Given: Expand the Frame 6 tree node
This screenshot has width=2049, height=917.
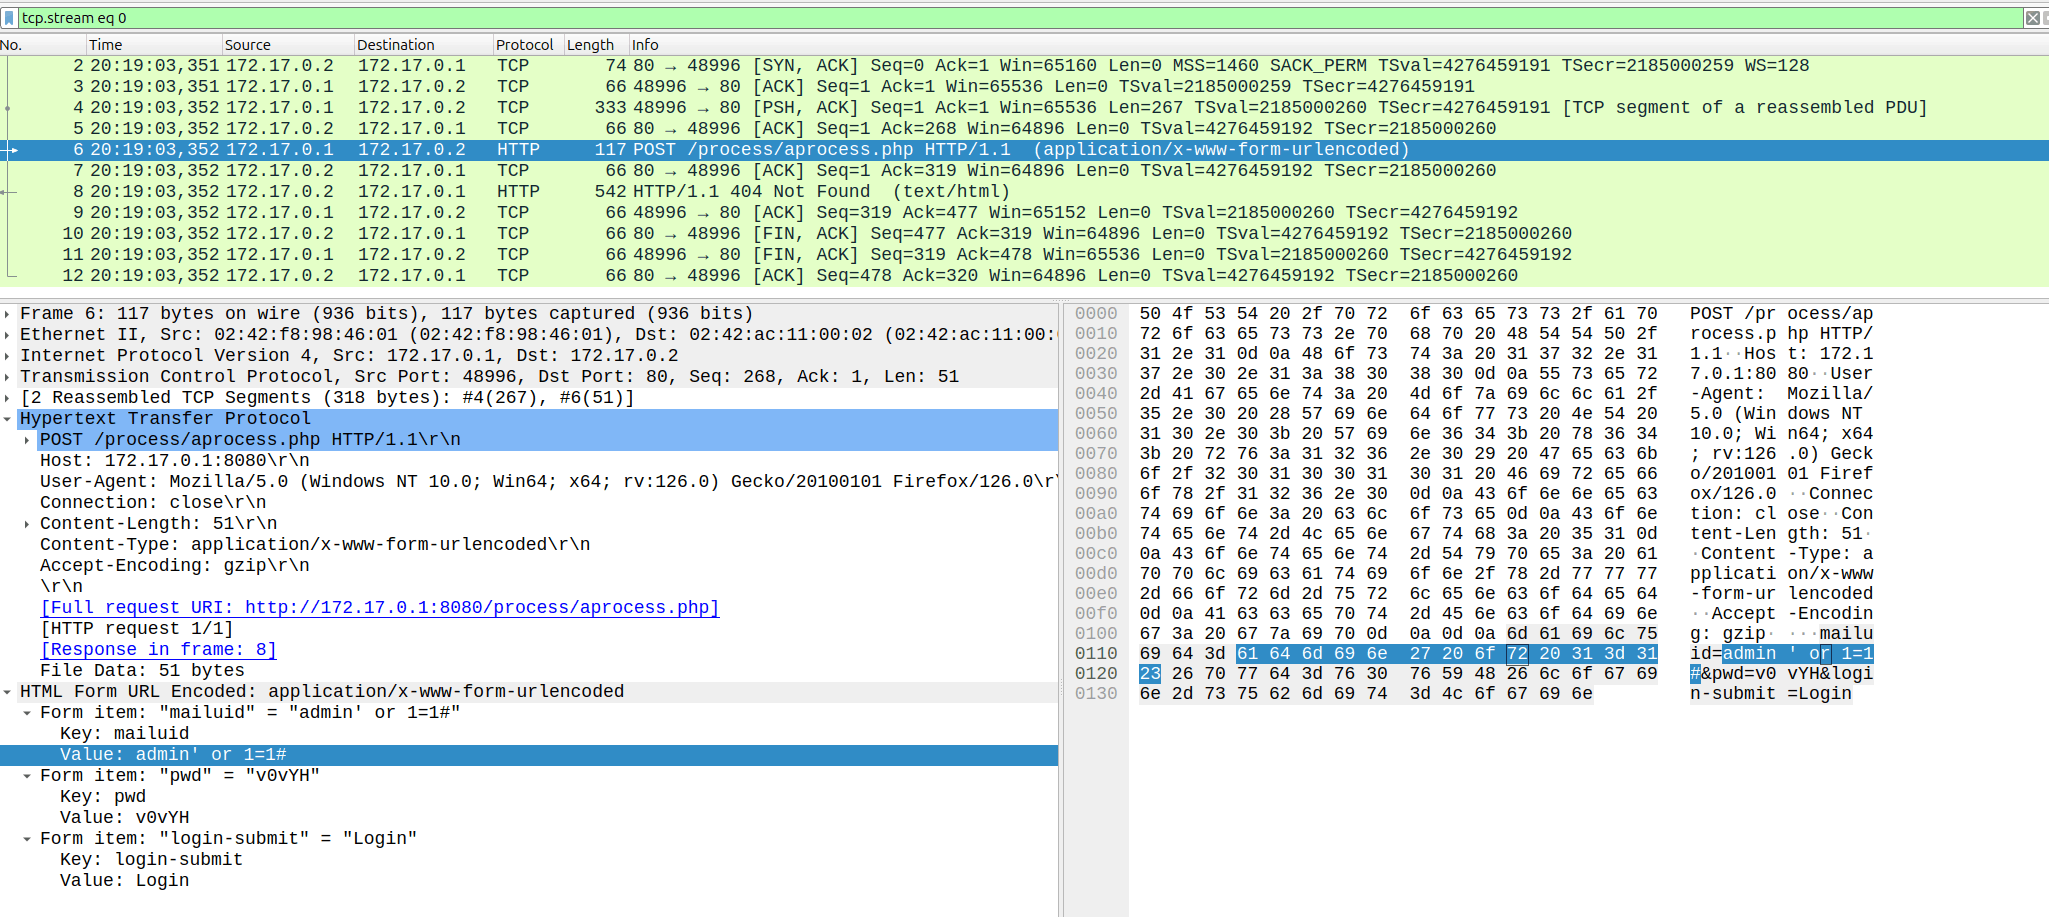Looking at the screenshot, I should point(8,314).
